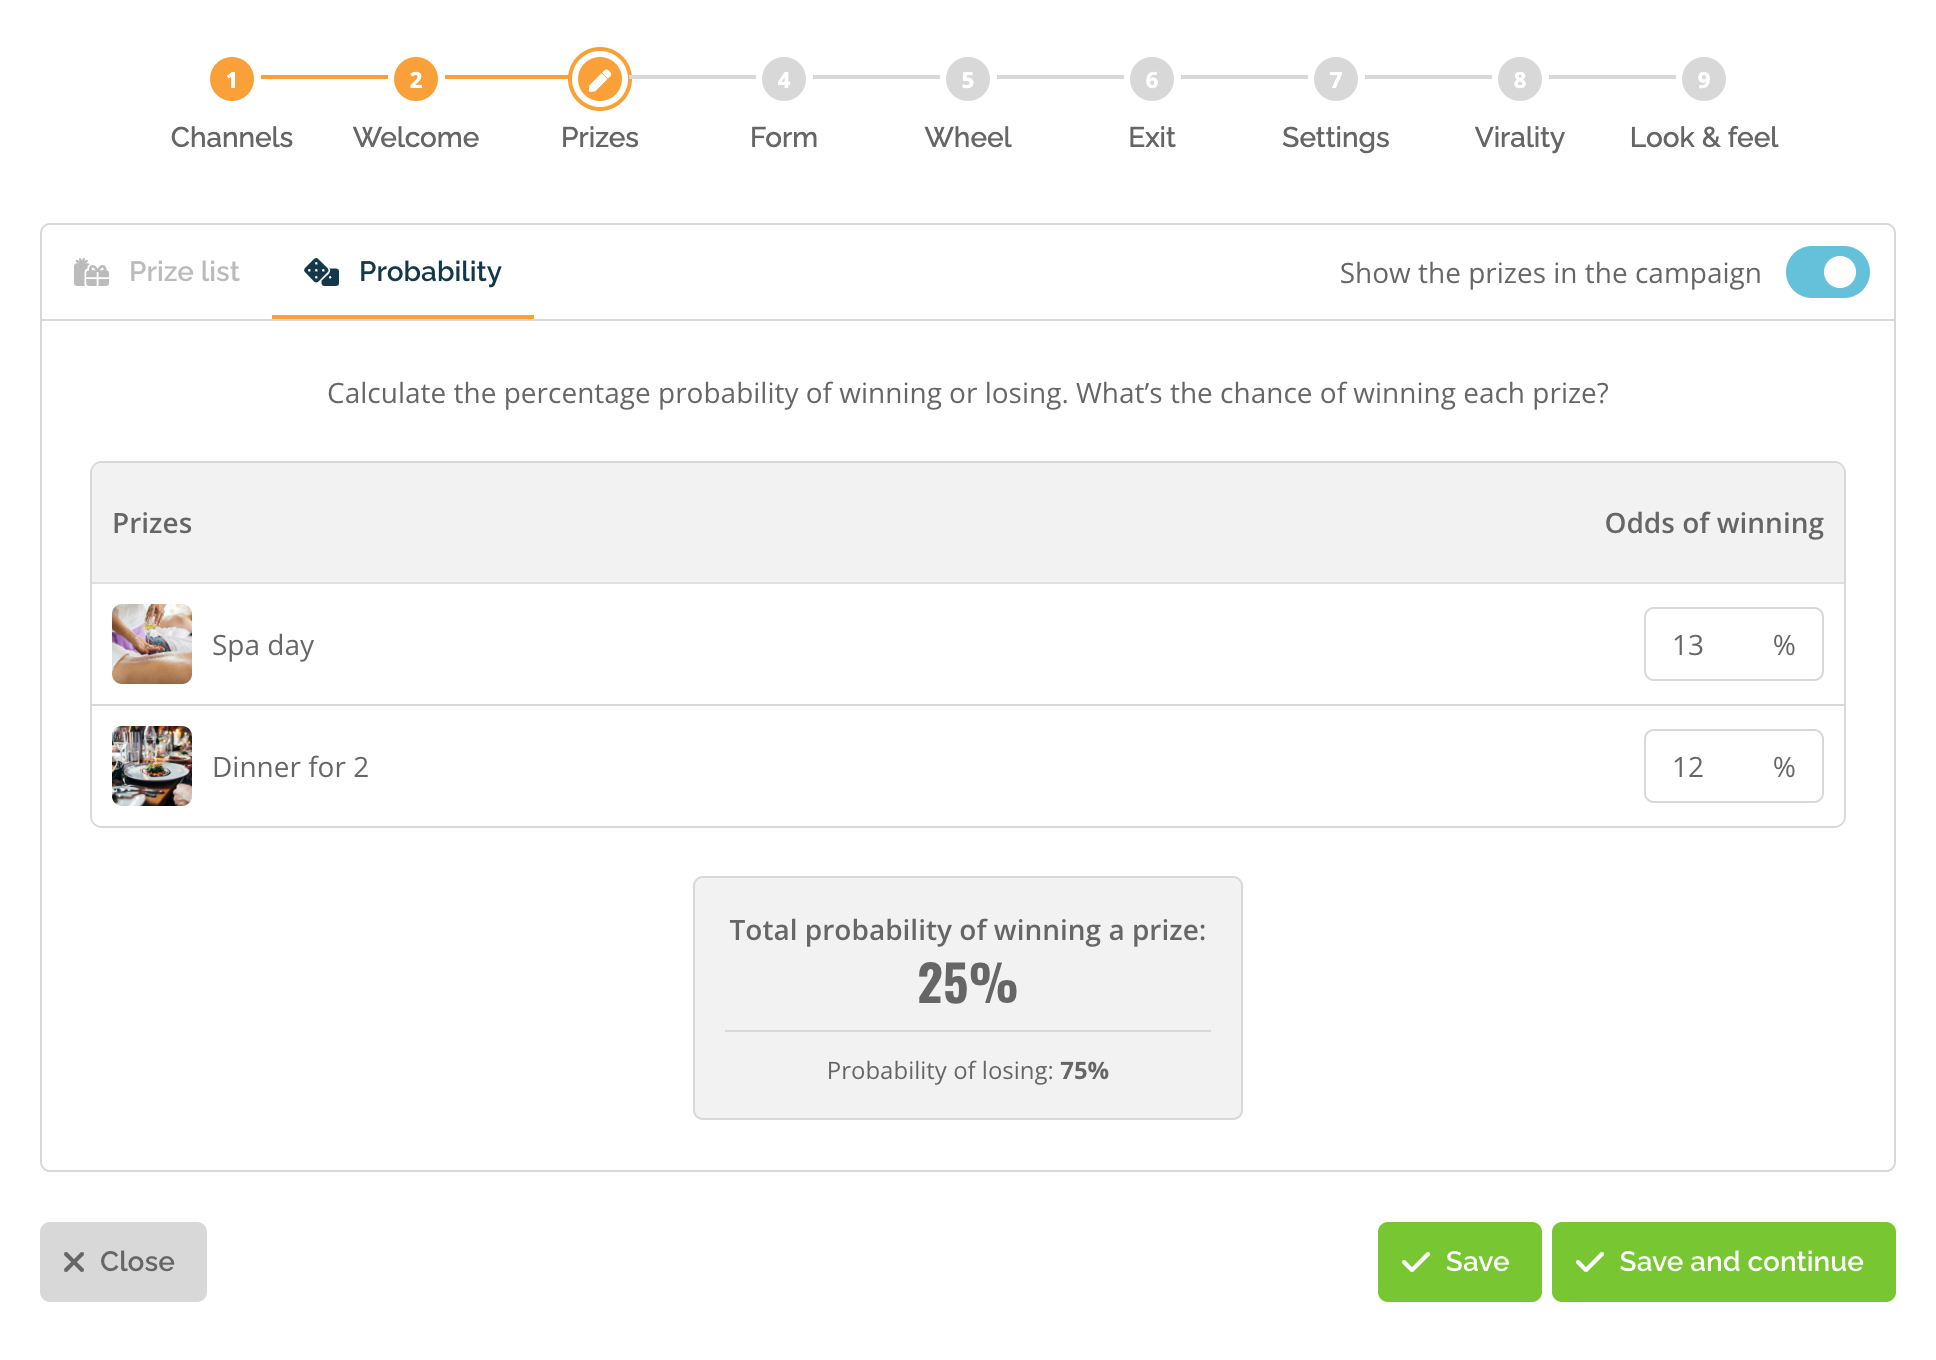The width and height of the screenshot is (1936, 1360).
Task: Click the Dinner for 2 thumbnail
Action: tap(152, 766)
